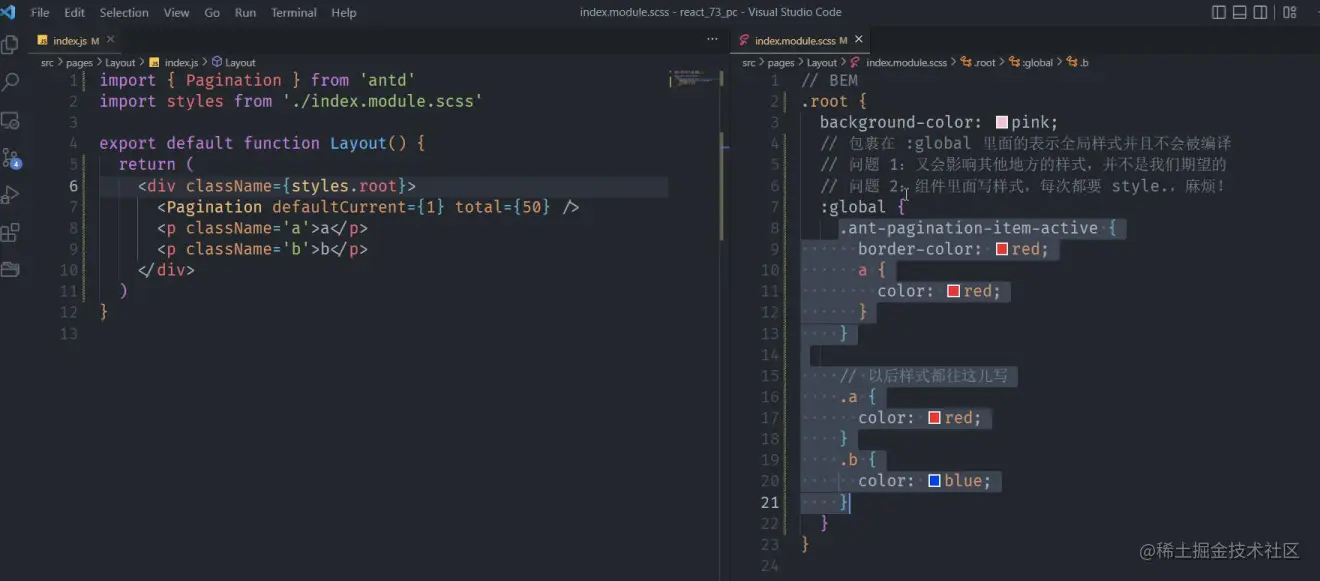Open the Remote Explorer view icon
1320x581 pixels.
[10, 120]
